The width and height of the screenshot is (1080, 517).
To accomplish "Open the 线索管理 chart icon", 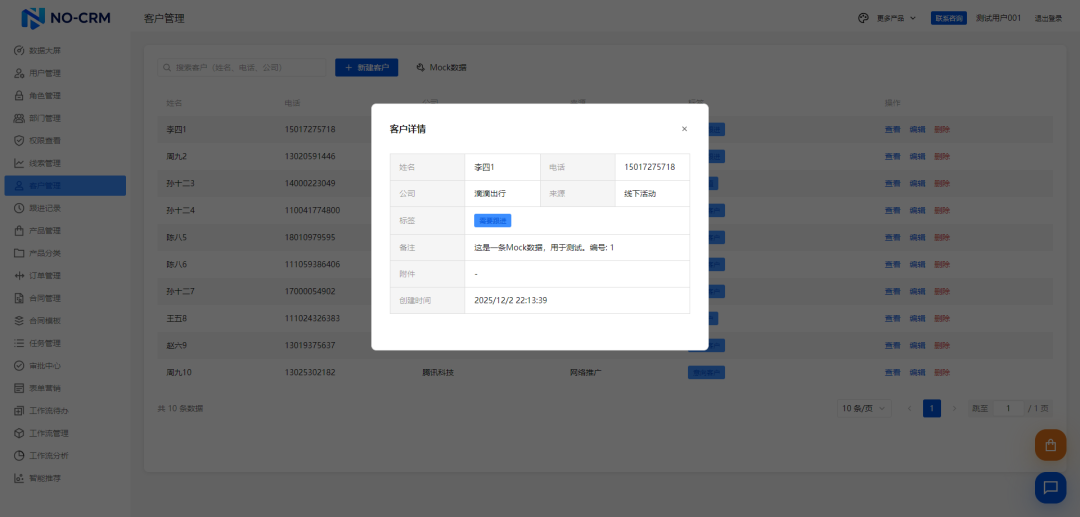I will tap(19, 163).
